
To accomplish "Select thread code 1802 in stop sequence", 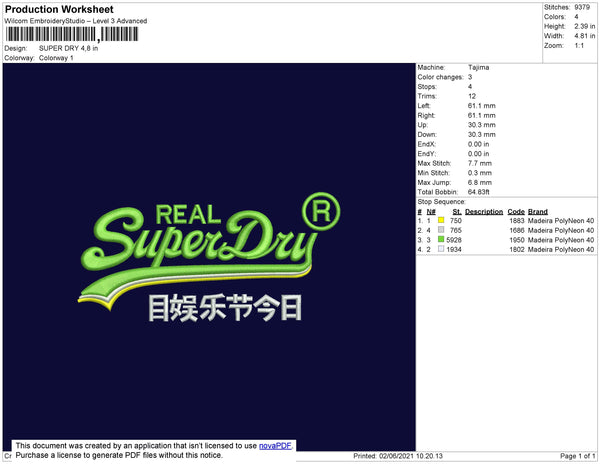I will click(x=517, y=249).
